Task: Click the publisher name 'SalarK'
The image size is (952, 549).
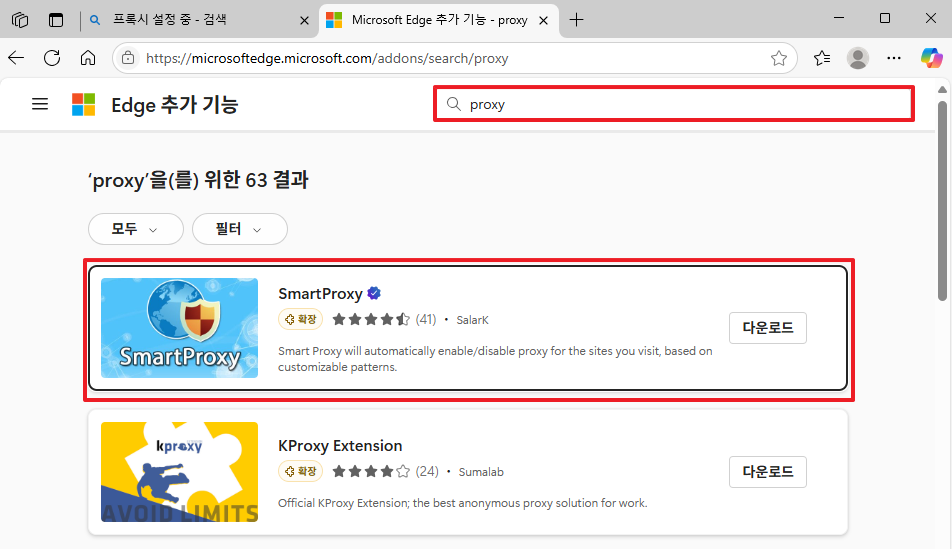Action: click(472, 320)
